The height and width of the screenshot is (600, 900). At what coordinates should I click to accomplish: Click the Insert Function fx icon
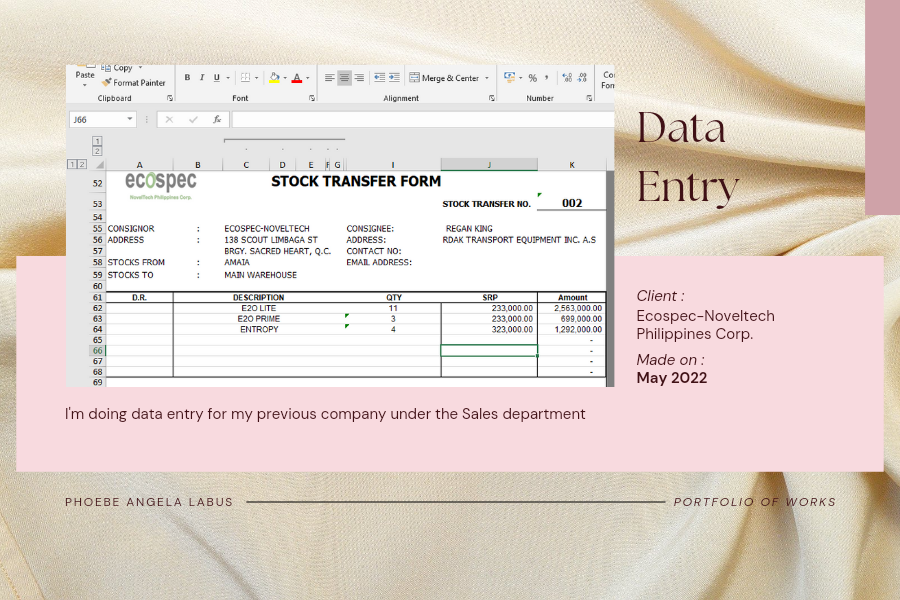tap(217, 119)
